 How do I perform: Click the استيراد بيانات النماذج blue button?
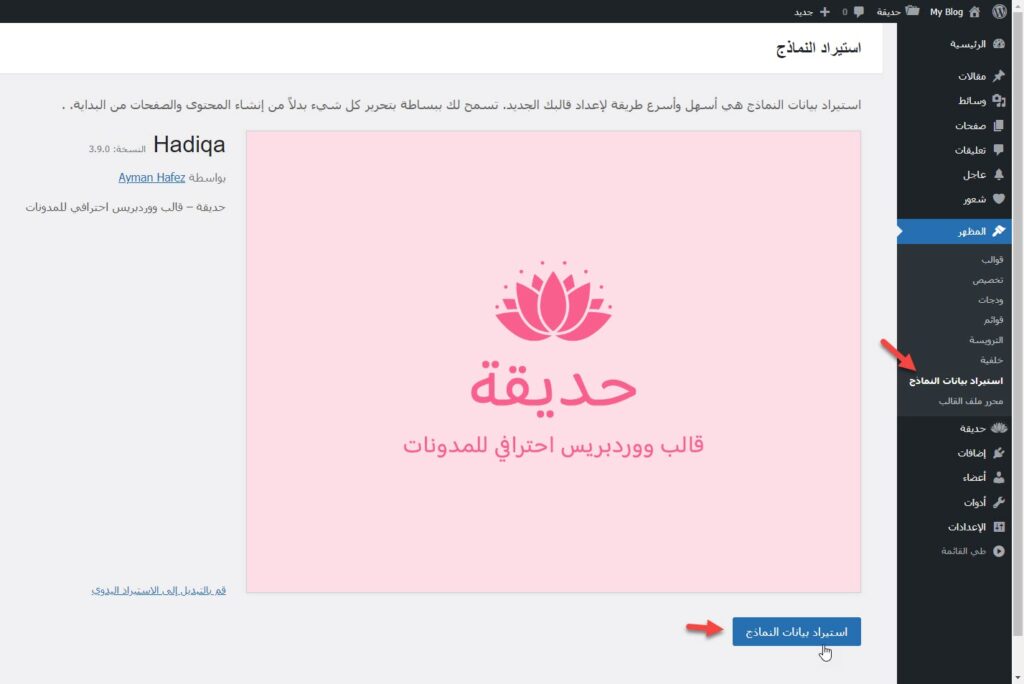[796, 632]
